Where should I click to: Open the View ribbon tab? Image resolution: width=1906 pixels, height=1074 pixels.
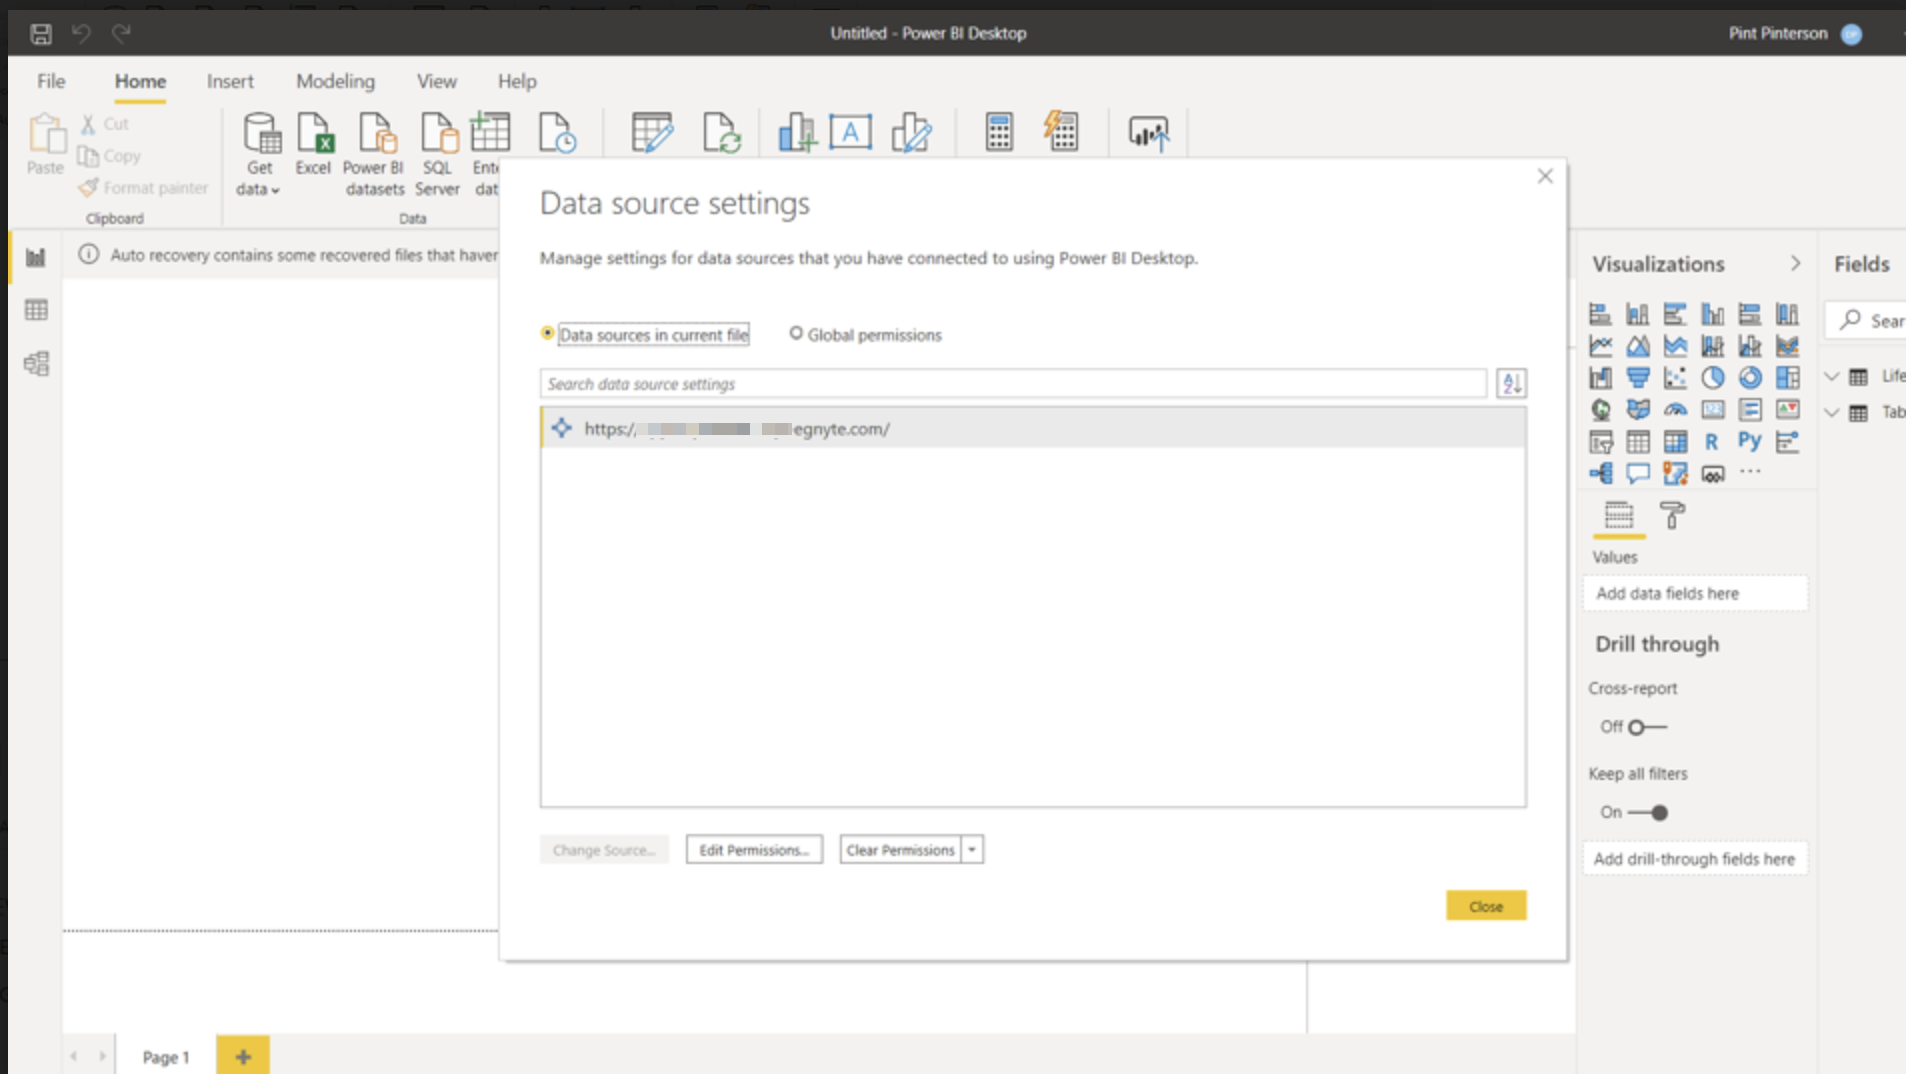coord(437,81)
